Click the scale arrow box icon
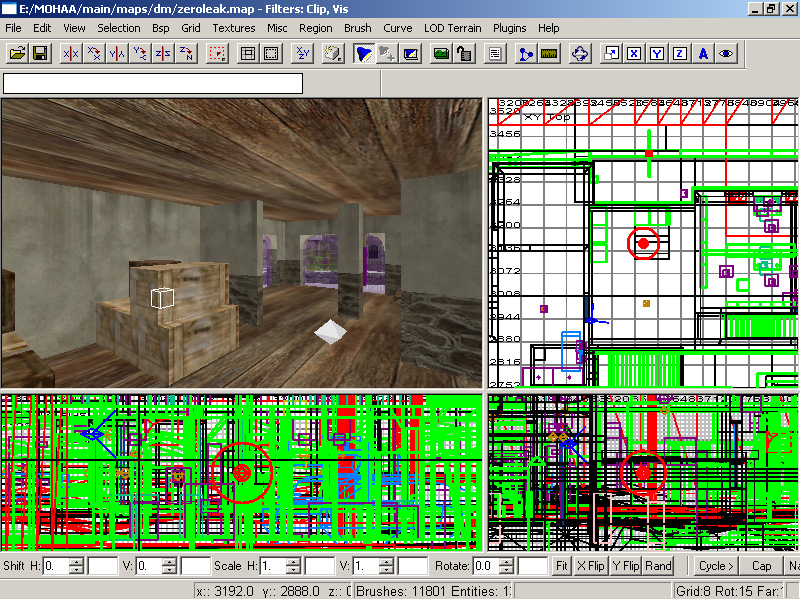 (610, 53)
